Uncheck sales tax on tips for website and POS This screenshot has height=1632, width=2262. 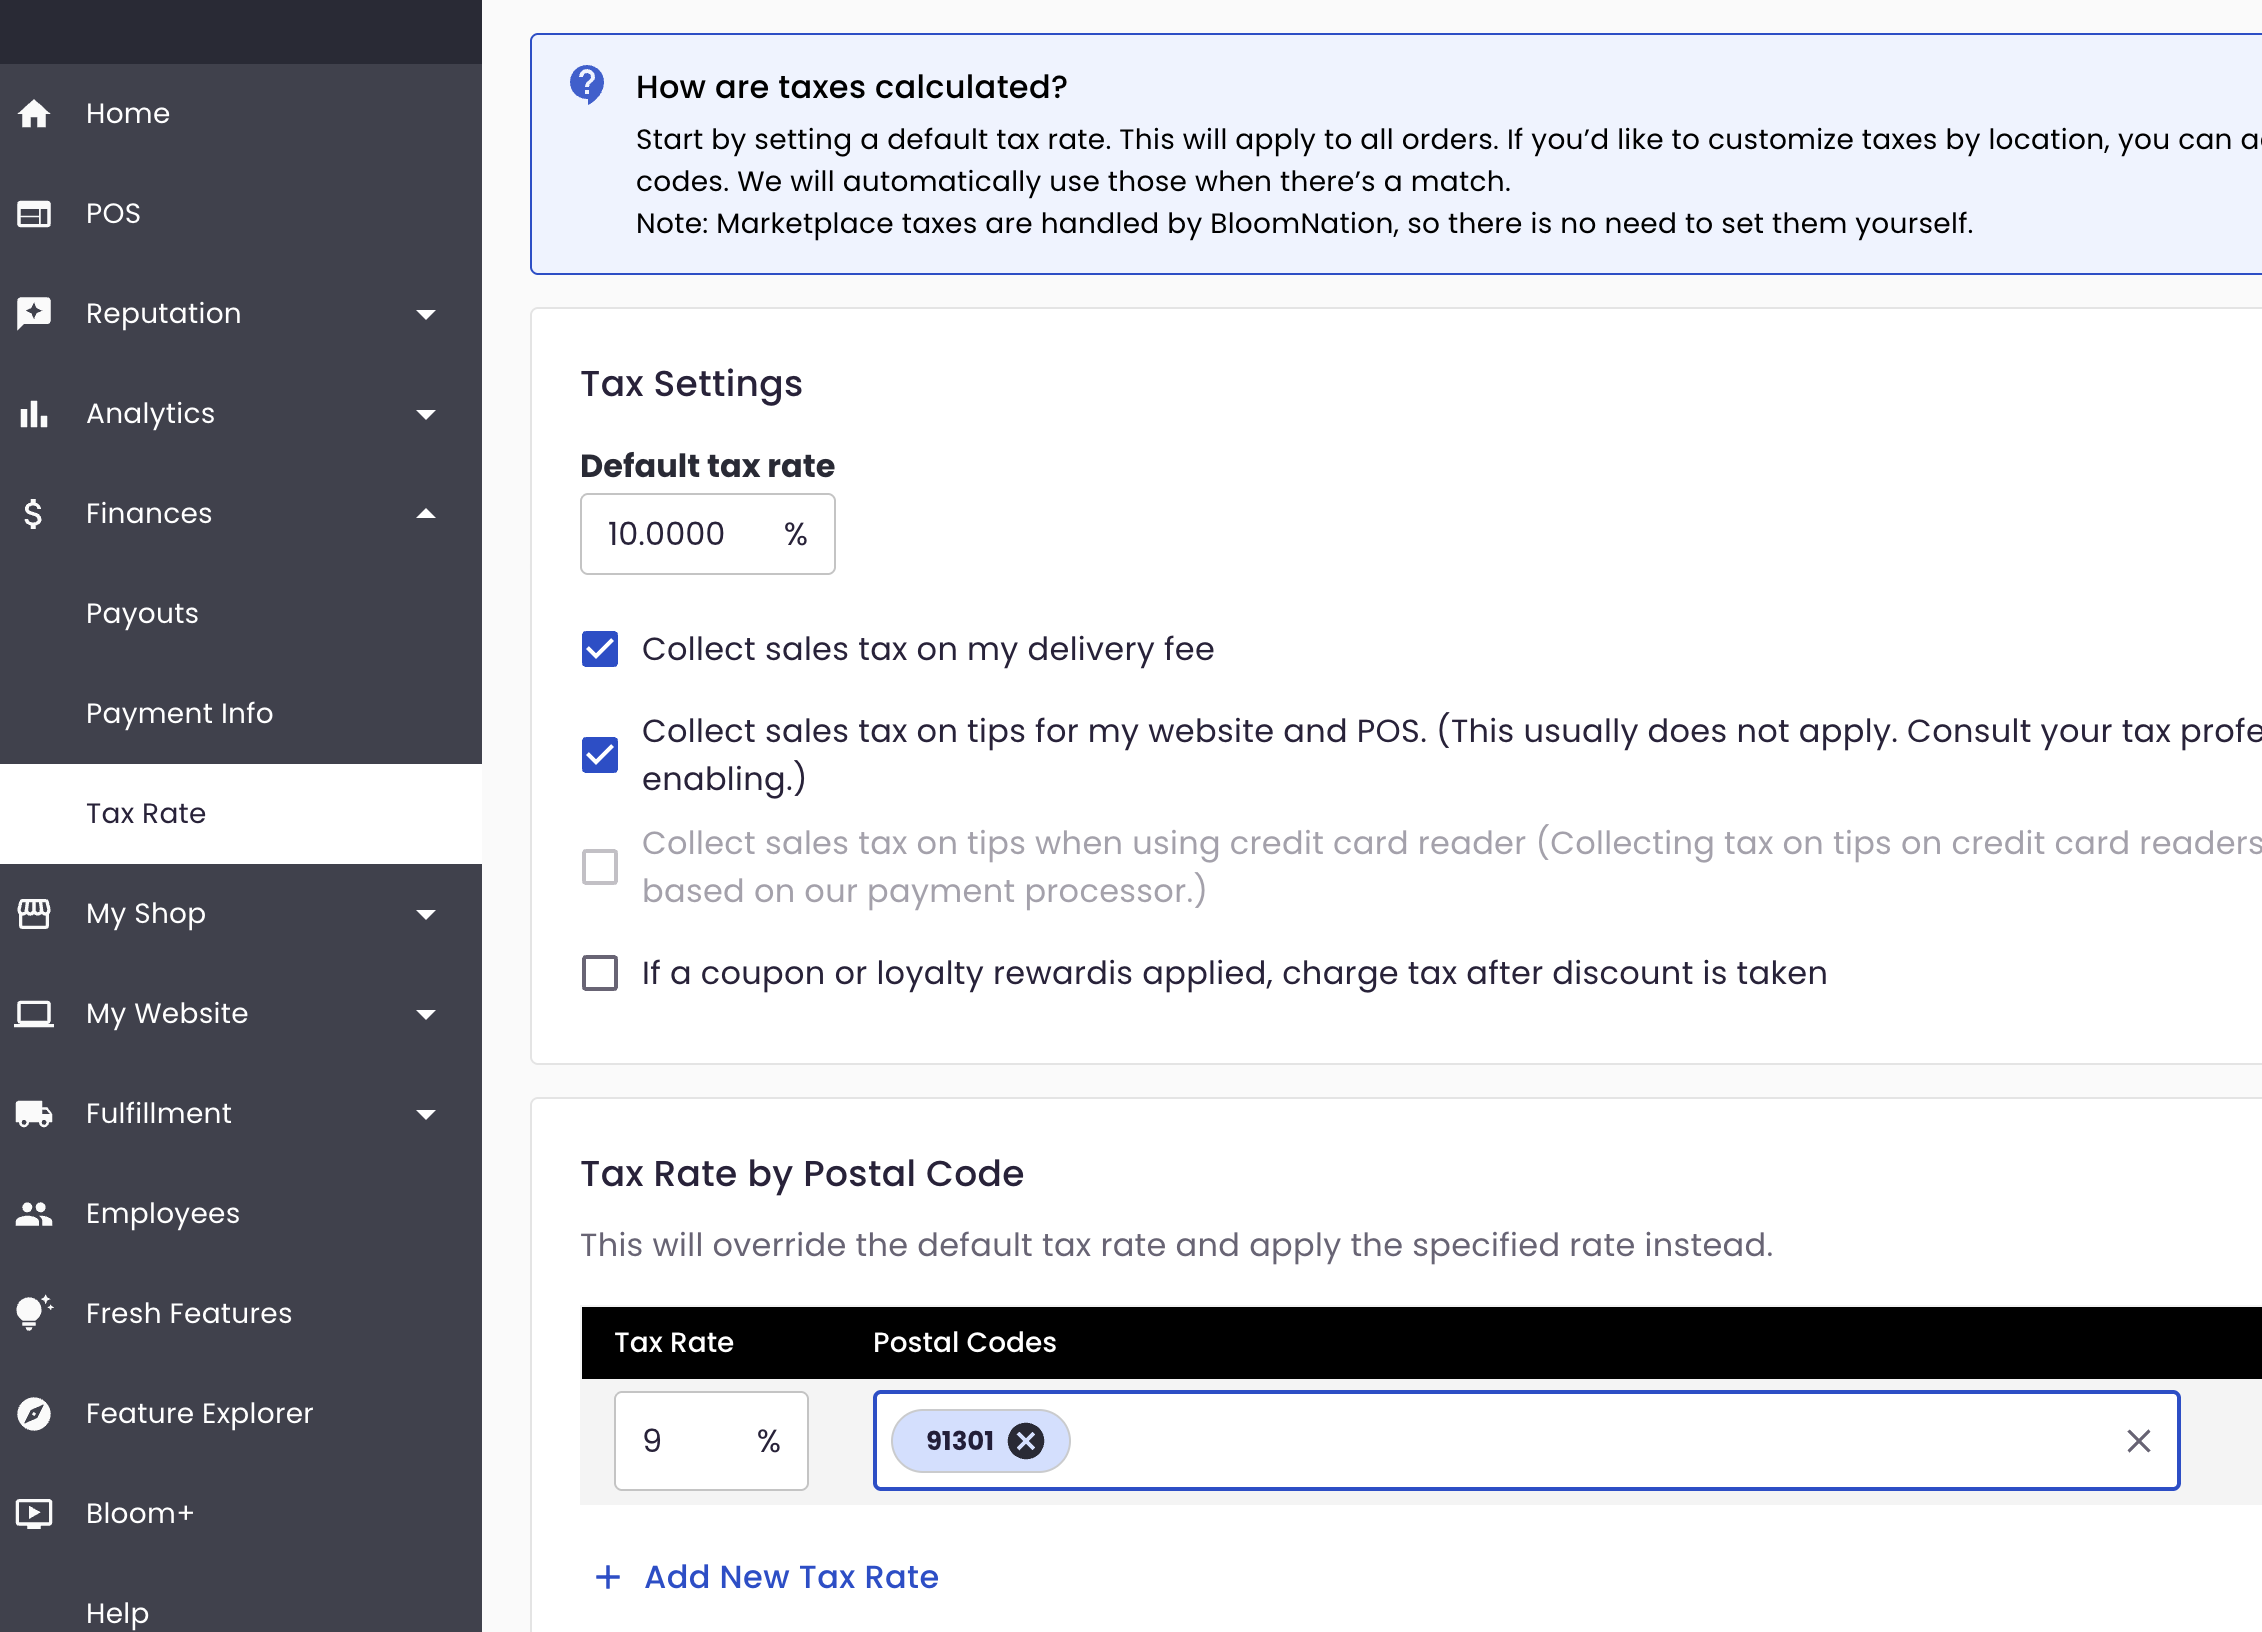(600, 755)
